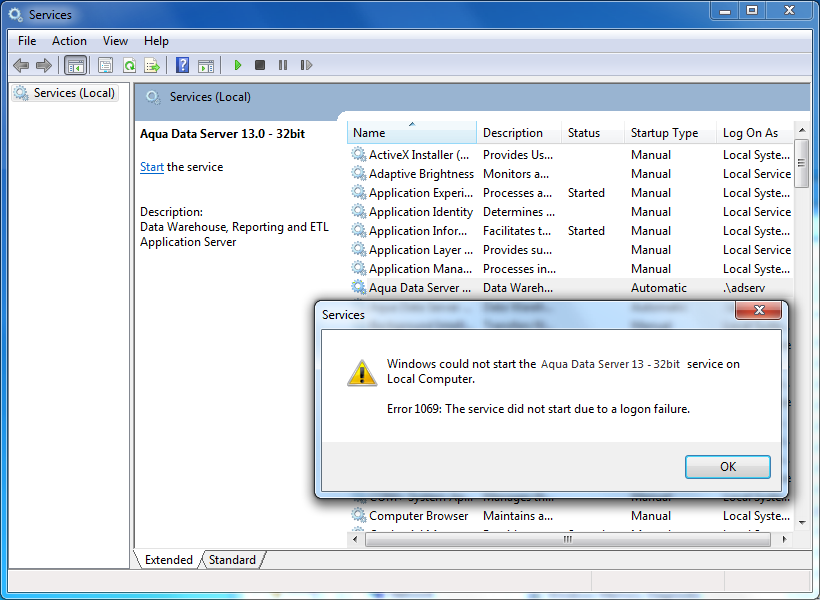Click the horizontal scrollbar thumb

click(x=567, y=539)
